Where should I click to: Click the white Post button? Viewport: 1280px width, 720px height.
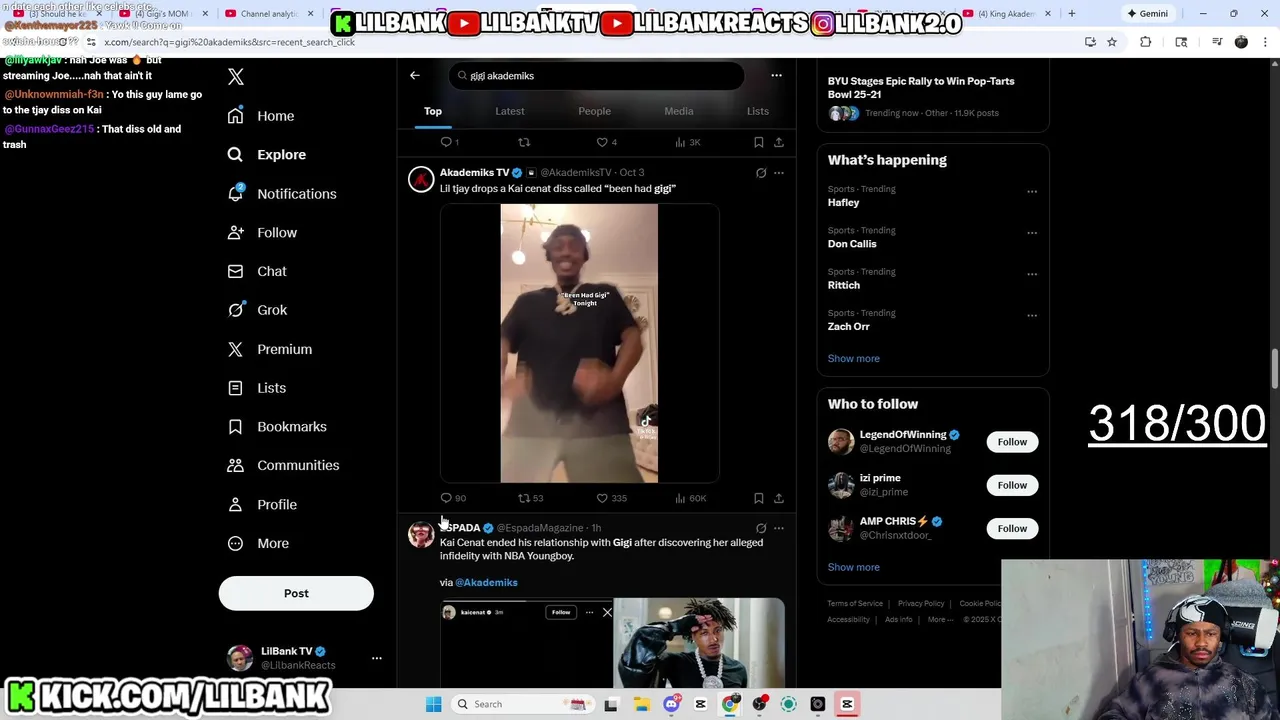coord(296,593)
